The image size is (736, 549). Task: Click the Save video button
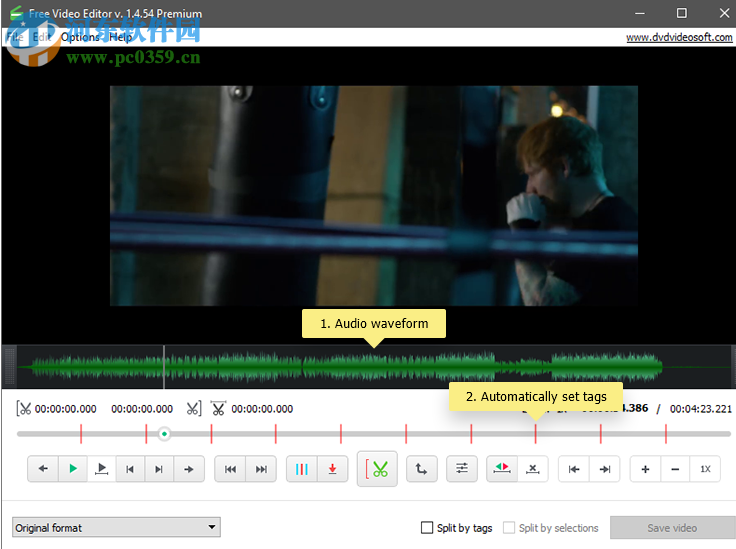tap(672, 528)
